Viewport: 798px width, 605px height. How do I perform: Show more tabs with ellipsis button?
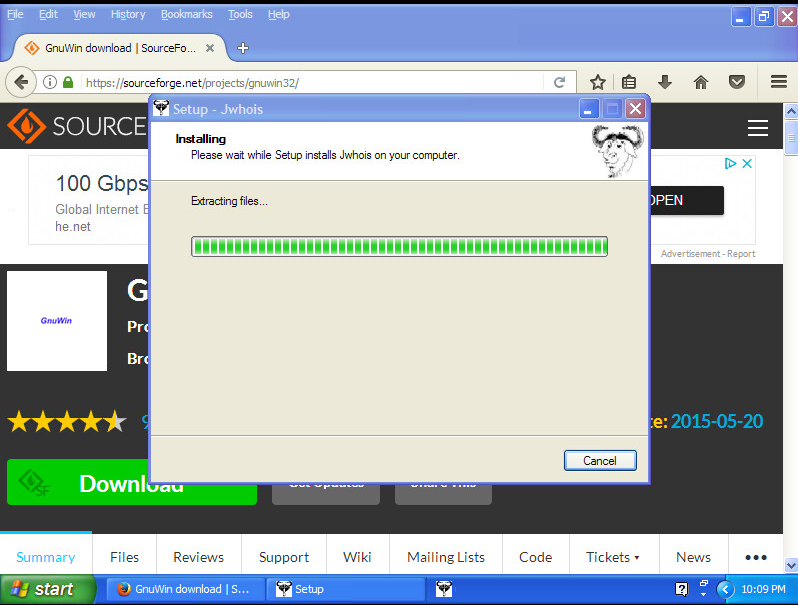click(756, 557)
